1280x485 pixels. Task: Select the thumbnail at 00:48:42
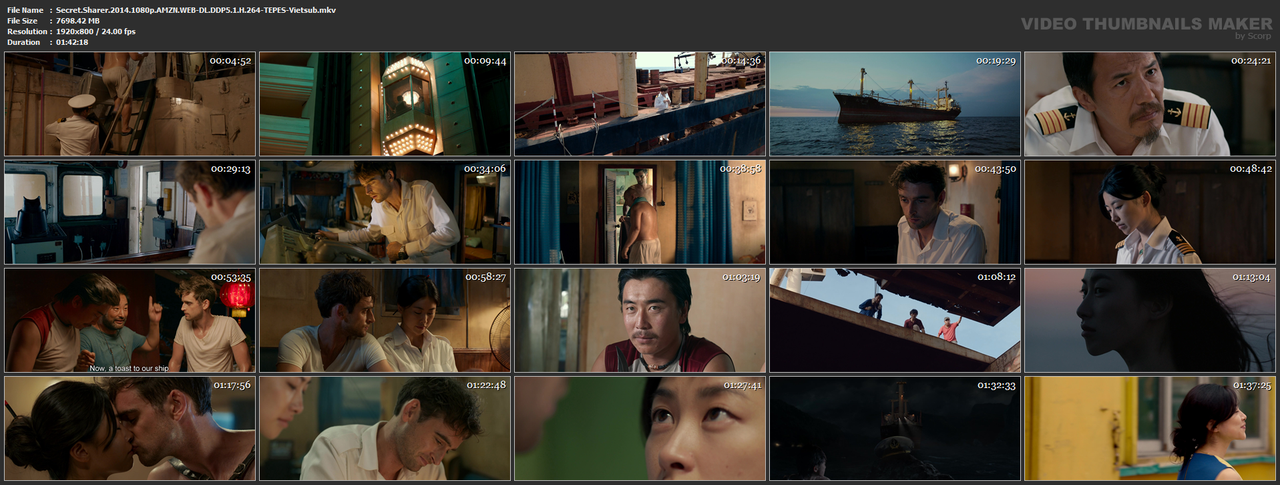(x=1150, y=212)
